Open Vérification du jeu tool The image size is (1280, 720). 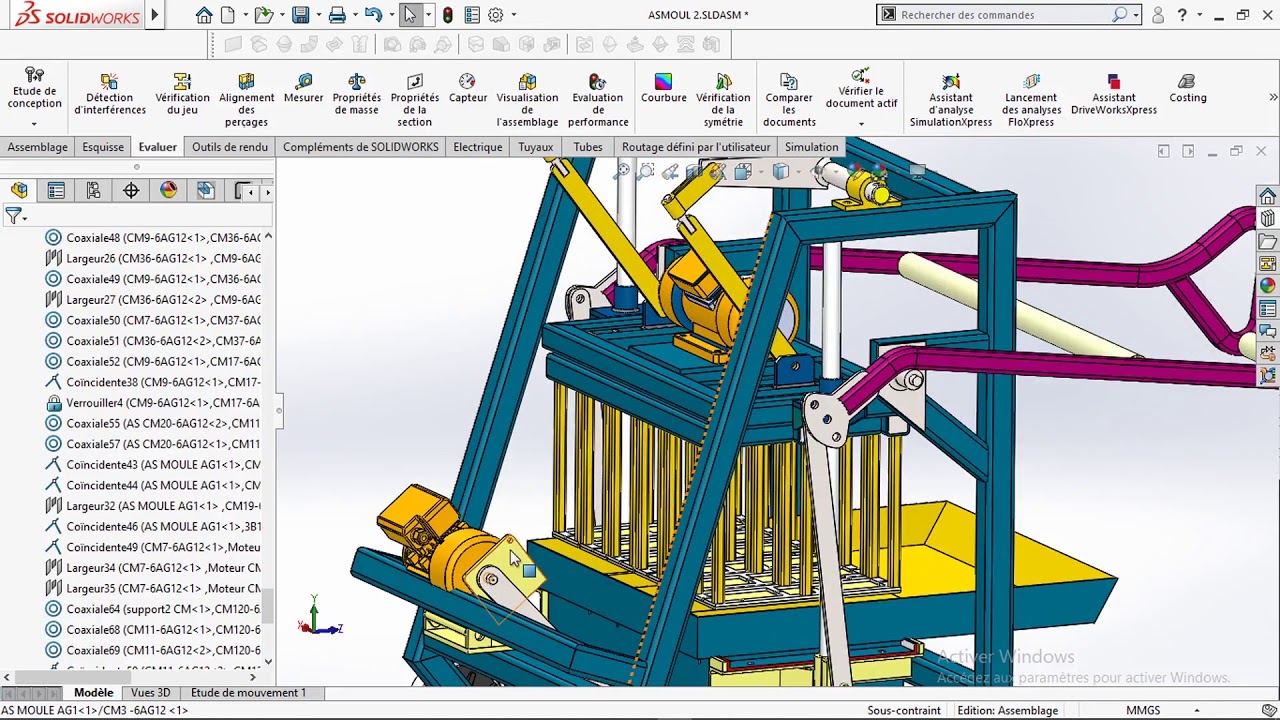tap(182, 94)
